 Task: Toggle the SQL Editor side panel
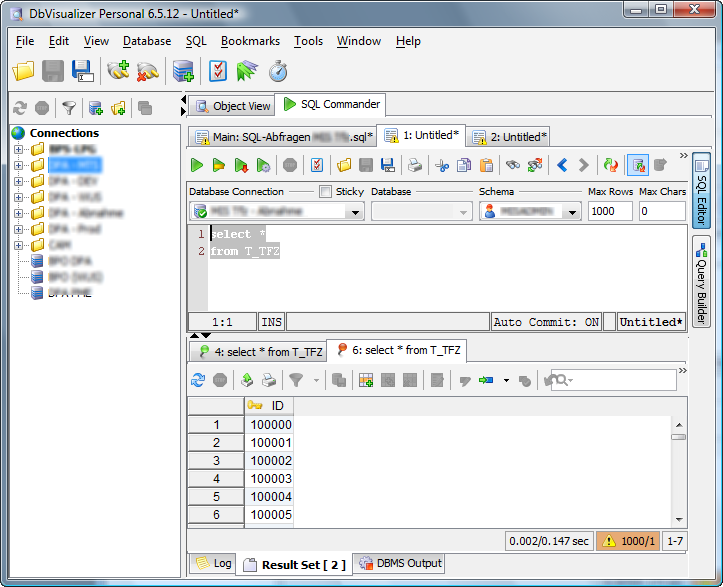click(701, 190)
